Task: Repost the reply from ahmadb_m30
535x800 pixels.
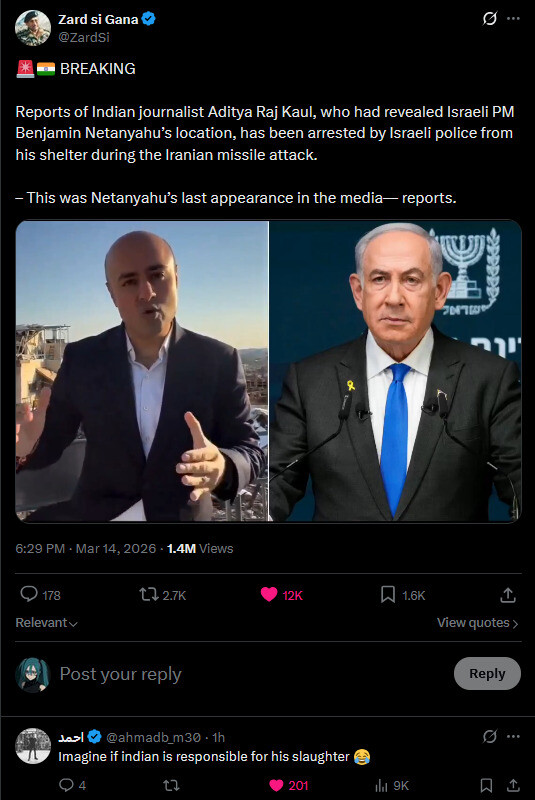Action: [171, 785]
